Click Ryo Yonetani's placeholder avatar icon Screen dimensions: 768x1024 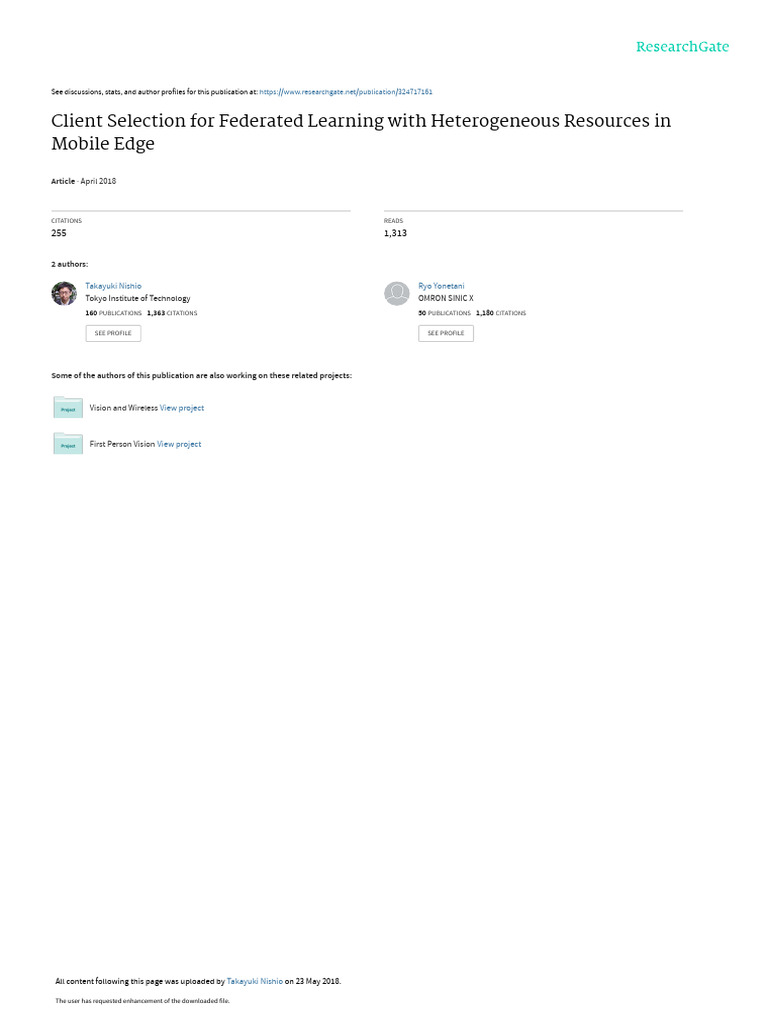click(x=397, y=293)
